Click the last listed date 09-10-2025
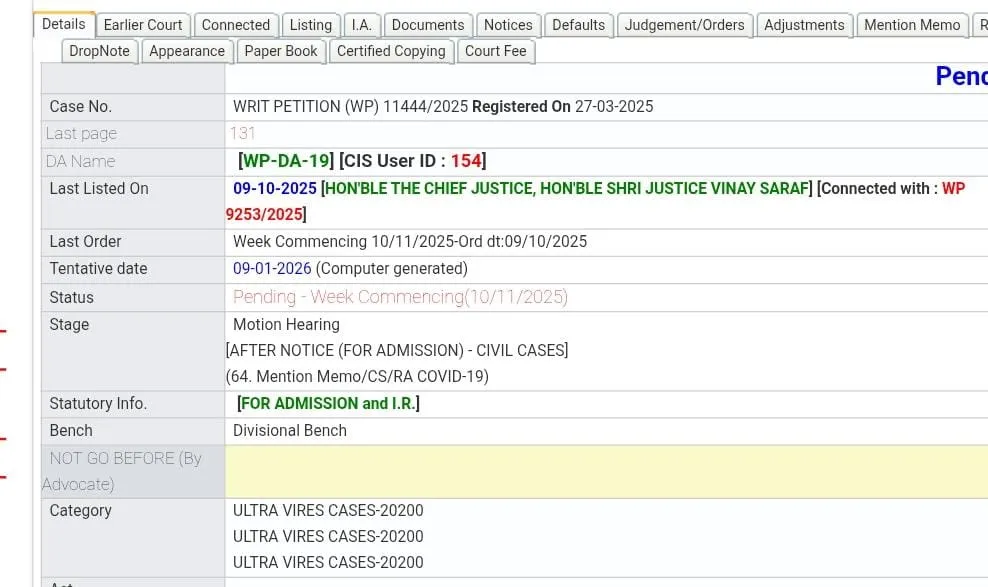 (275, 188)
